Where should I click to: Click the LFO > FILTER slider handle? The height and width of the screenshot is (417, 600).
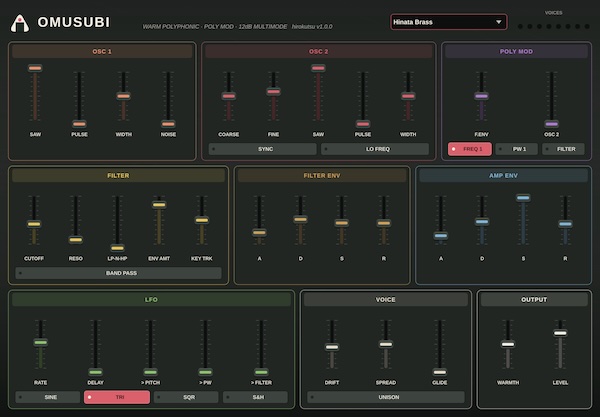[x=261, y=372]
